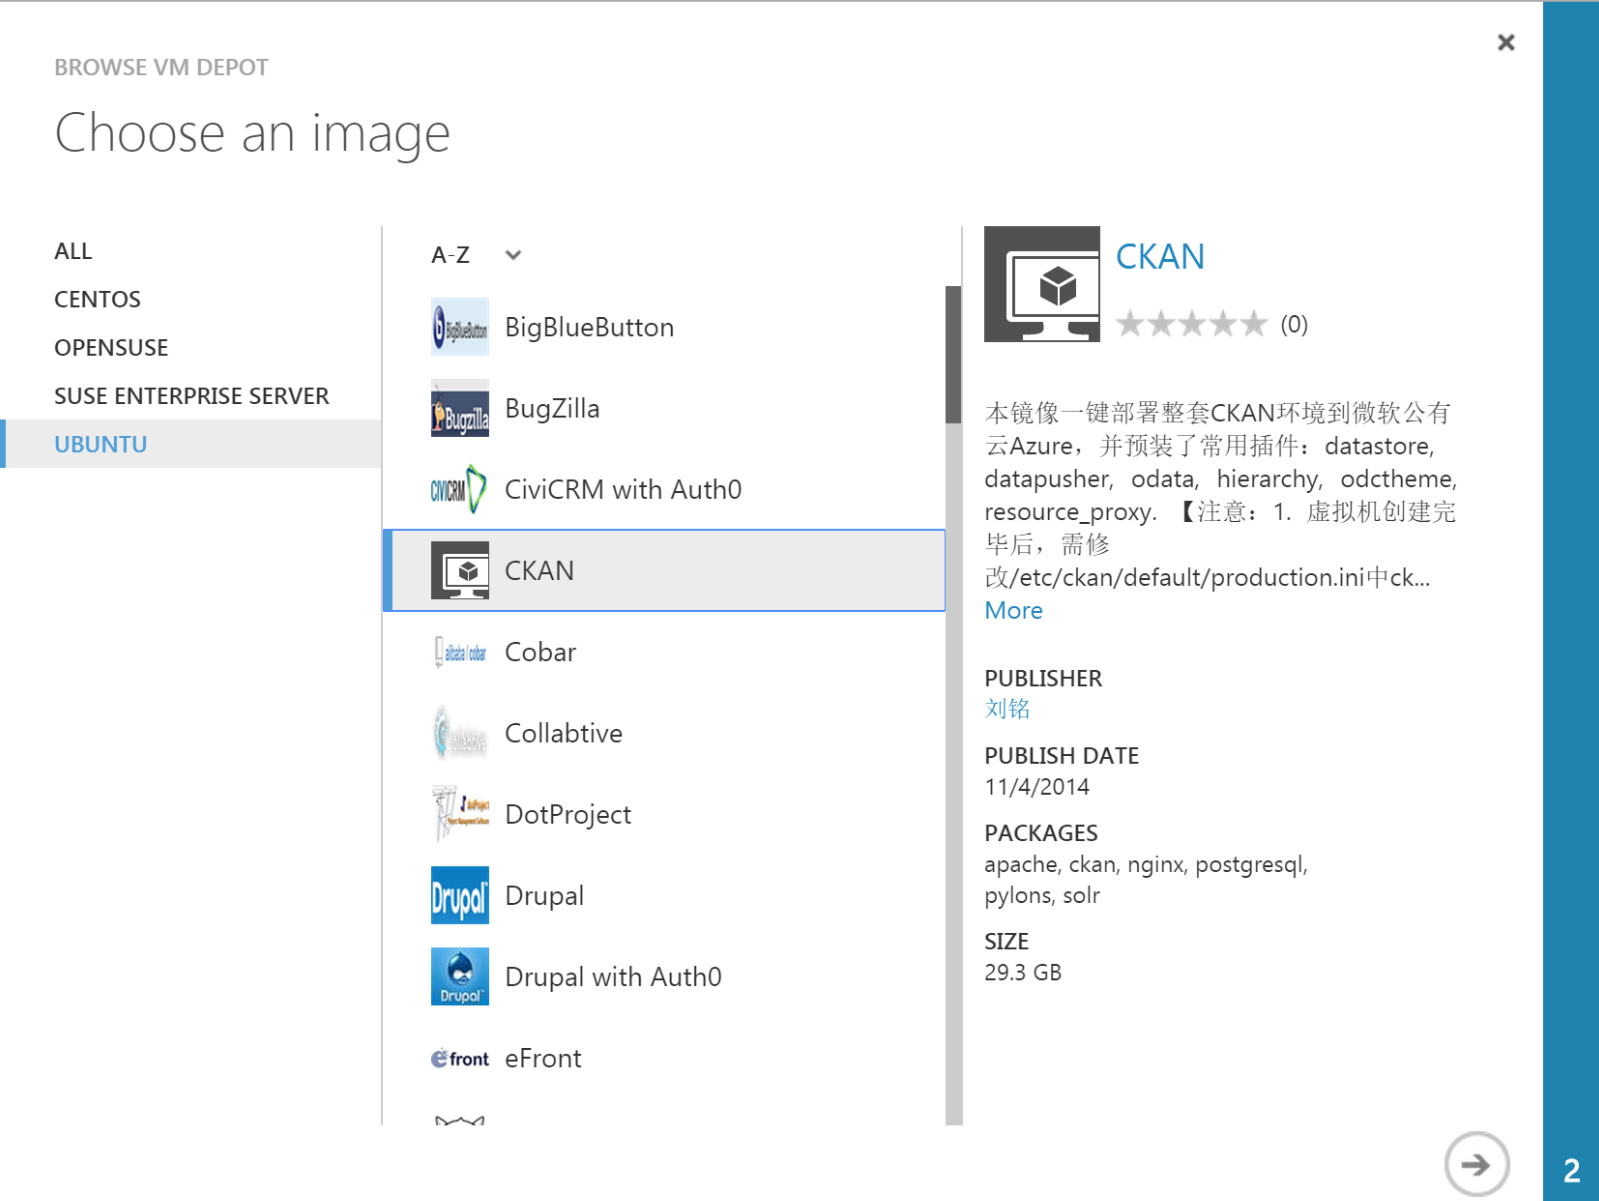Click the Drupal logo icon
Image resolution: width=1599 pixels, height=1201 pixels.
460,895
